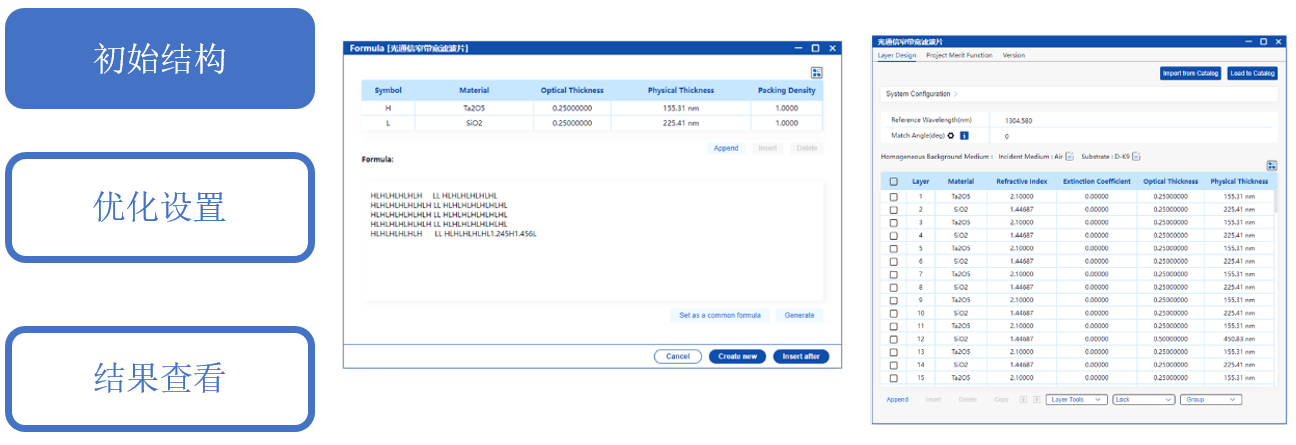Click the move layer up icon
This screenshot has width=1296, height=445.
[x=1023, y=399]
